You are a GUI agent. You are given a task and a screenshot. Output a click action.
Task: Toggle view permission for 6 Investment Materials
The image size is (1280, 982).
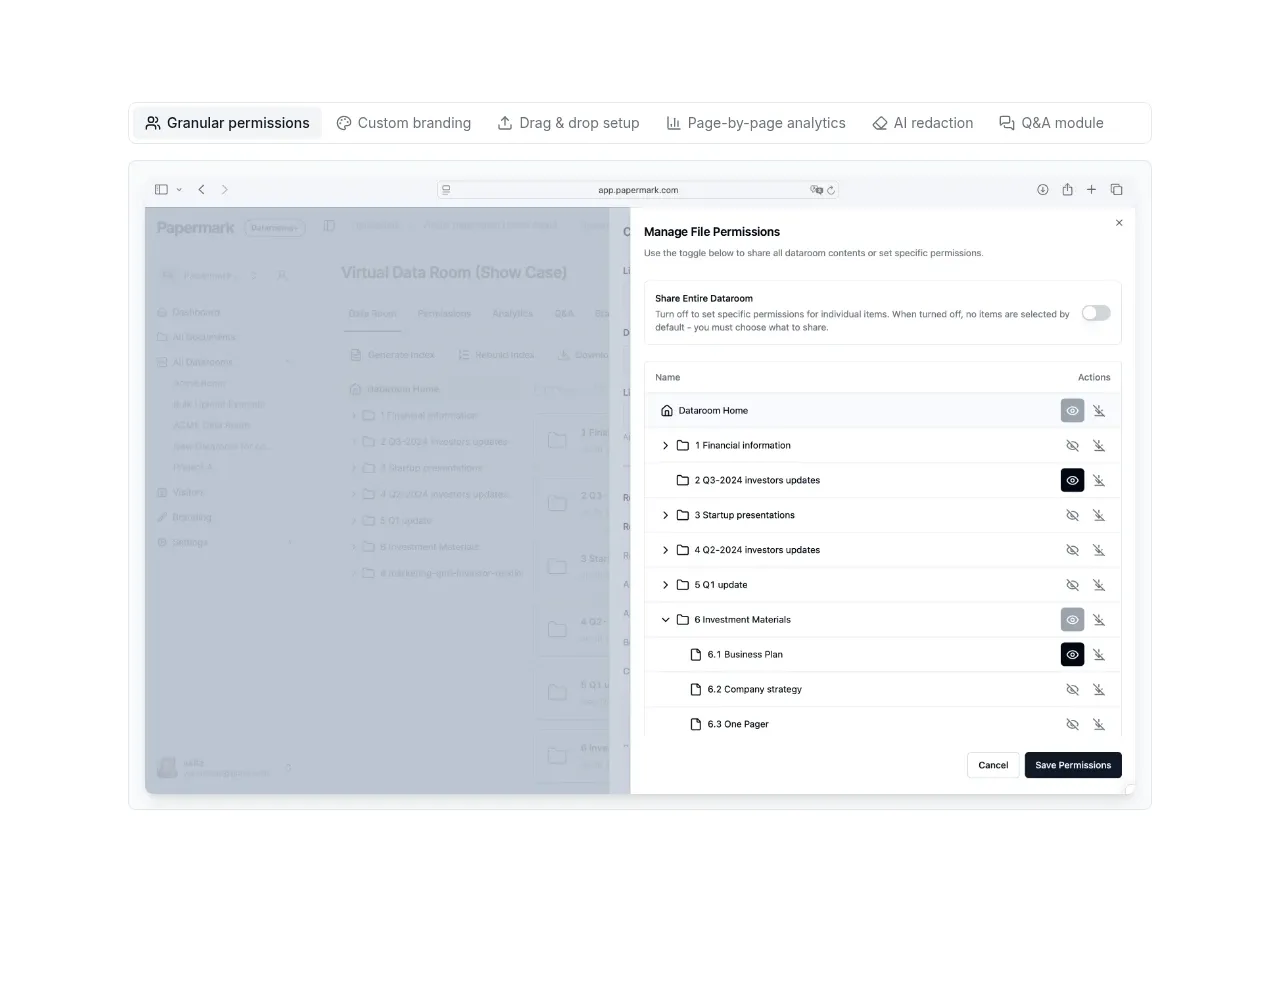coord(1072,620)
